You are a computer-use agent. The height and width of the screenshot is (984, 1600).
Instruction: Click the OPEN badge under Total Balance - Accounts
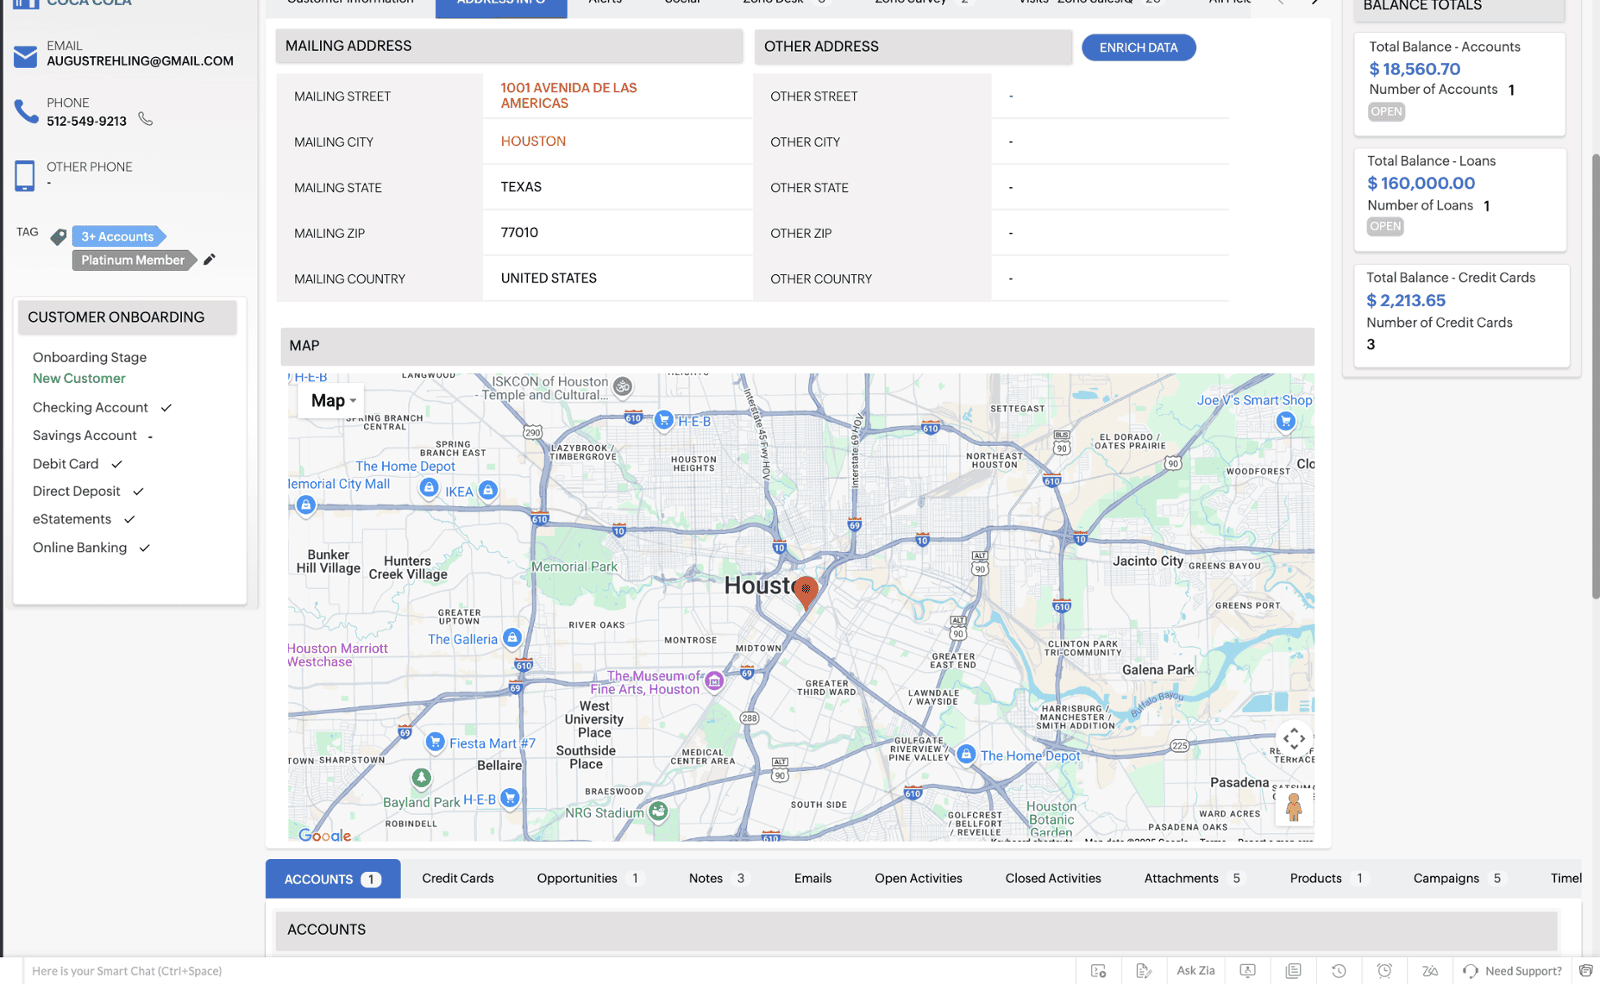coord(1386,112)
